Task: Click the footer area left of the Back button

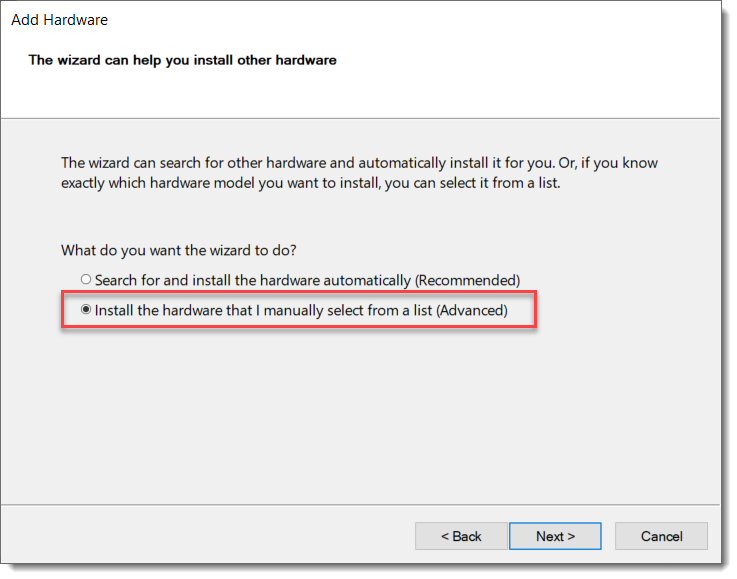Action: 200,537
